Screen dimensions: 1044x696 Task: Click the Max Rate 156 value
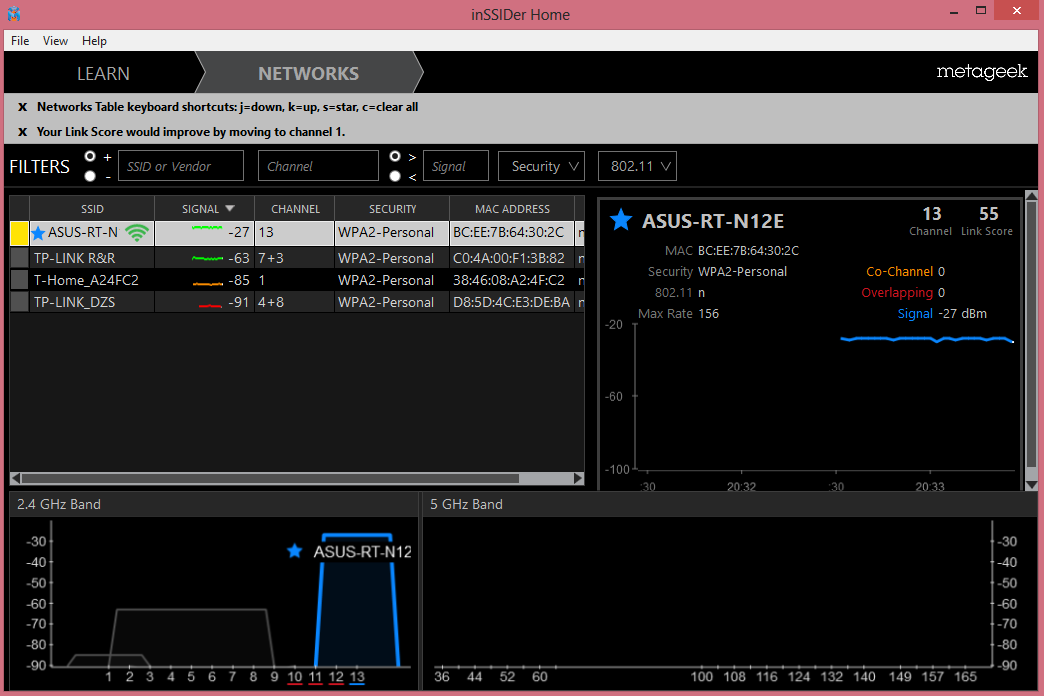coord(708,314)
